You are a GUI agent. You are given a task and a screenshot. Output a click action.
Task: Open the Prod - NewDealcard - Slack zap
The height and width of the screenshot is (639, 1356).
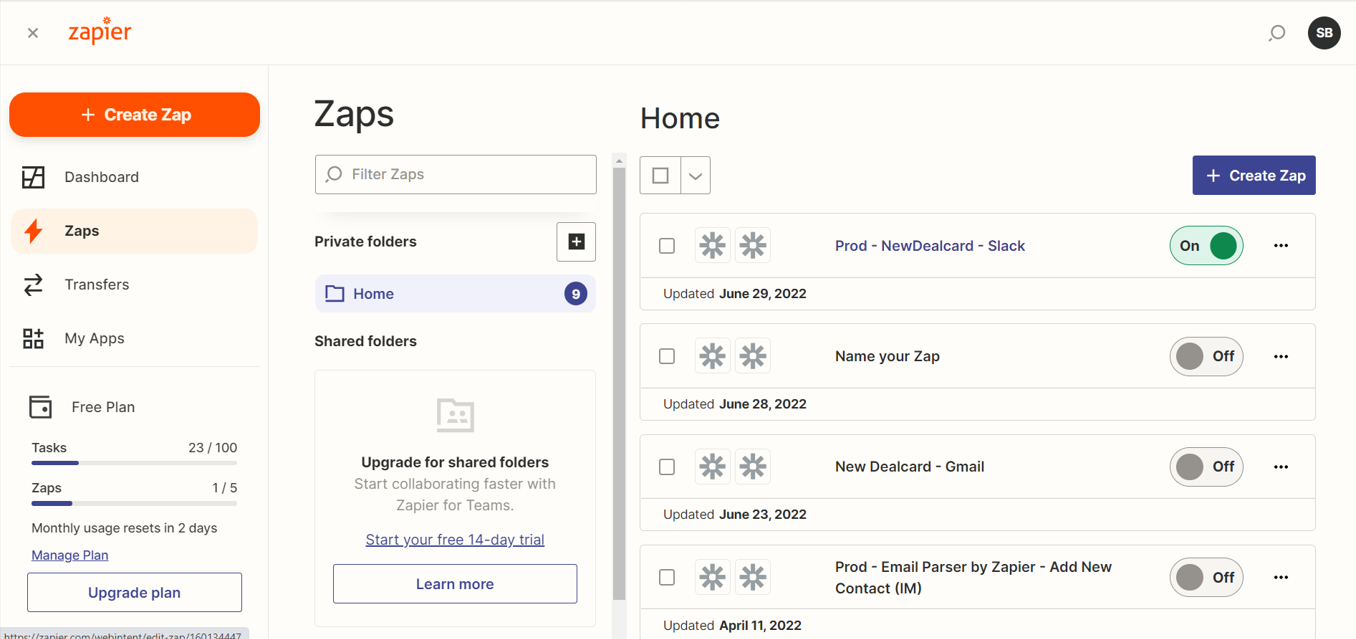pos(930,246)
